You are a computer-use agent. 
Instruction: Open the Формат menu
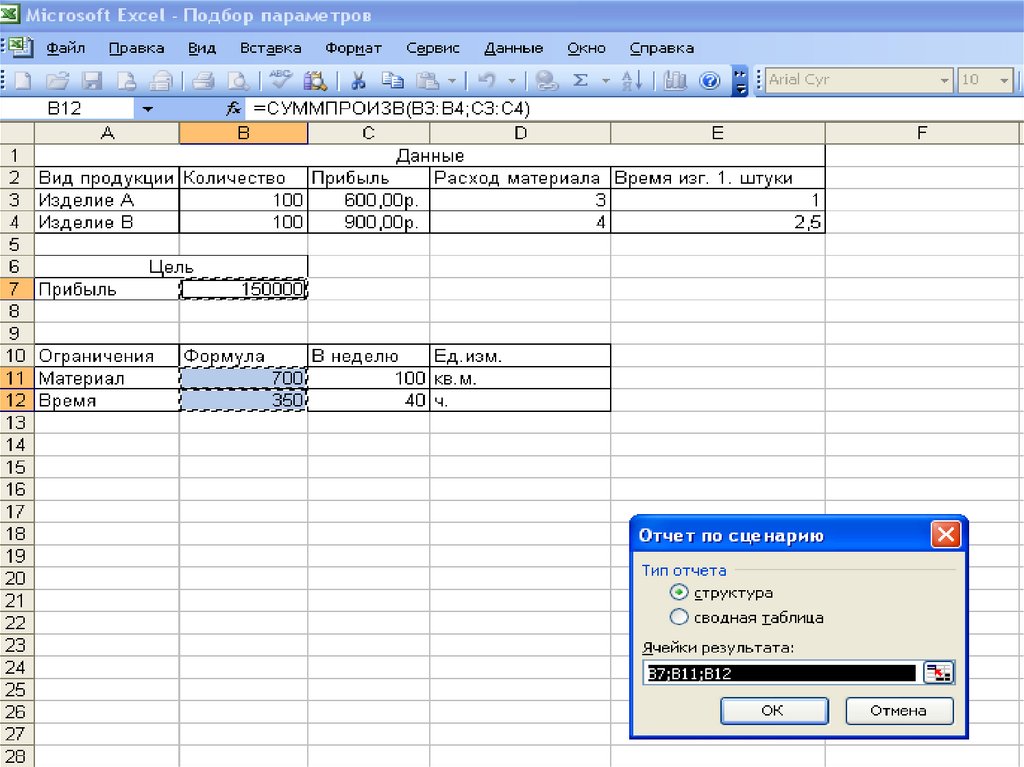tap(353, 48)
